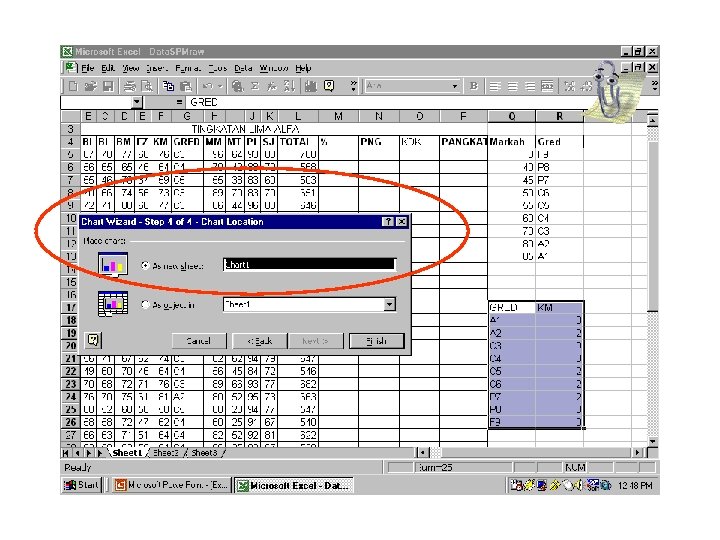The height and width of the screenshot is (540, 720).
Task: Click the Copy toolbar icon
Action: (169, 86)
